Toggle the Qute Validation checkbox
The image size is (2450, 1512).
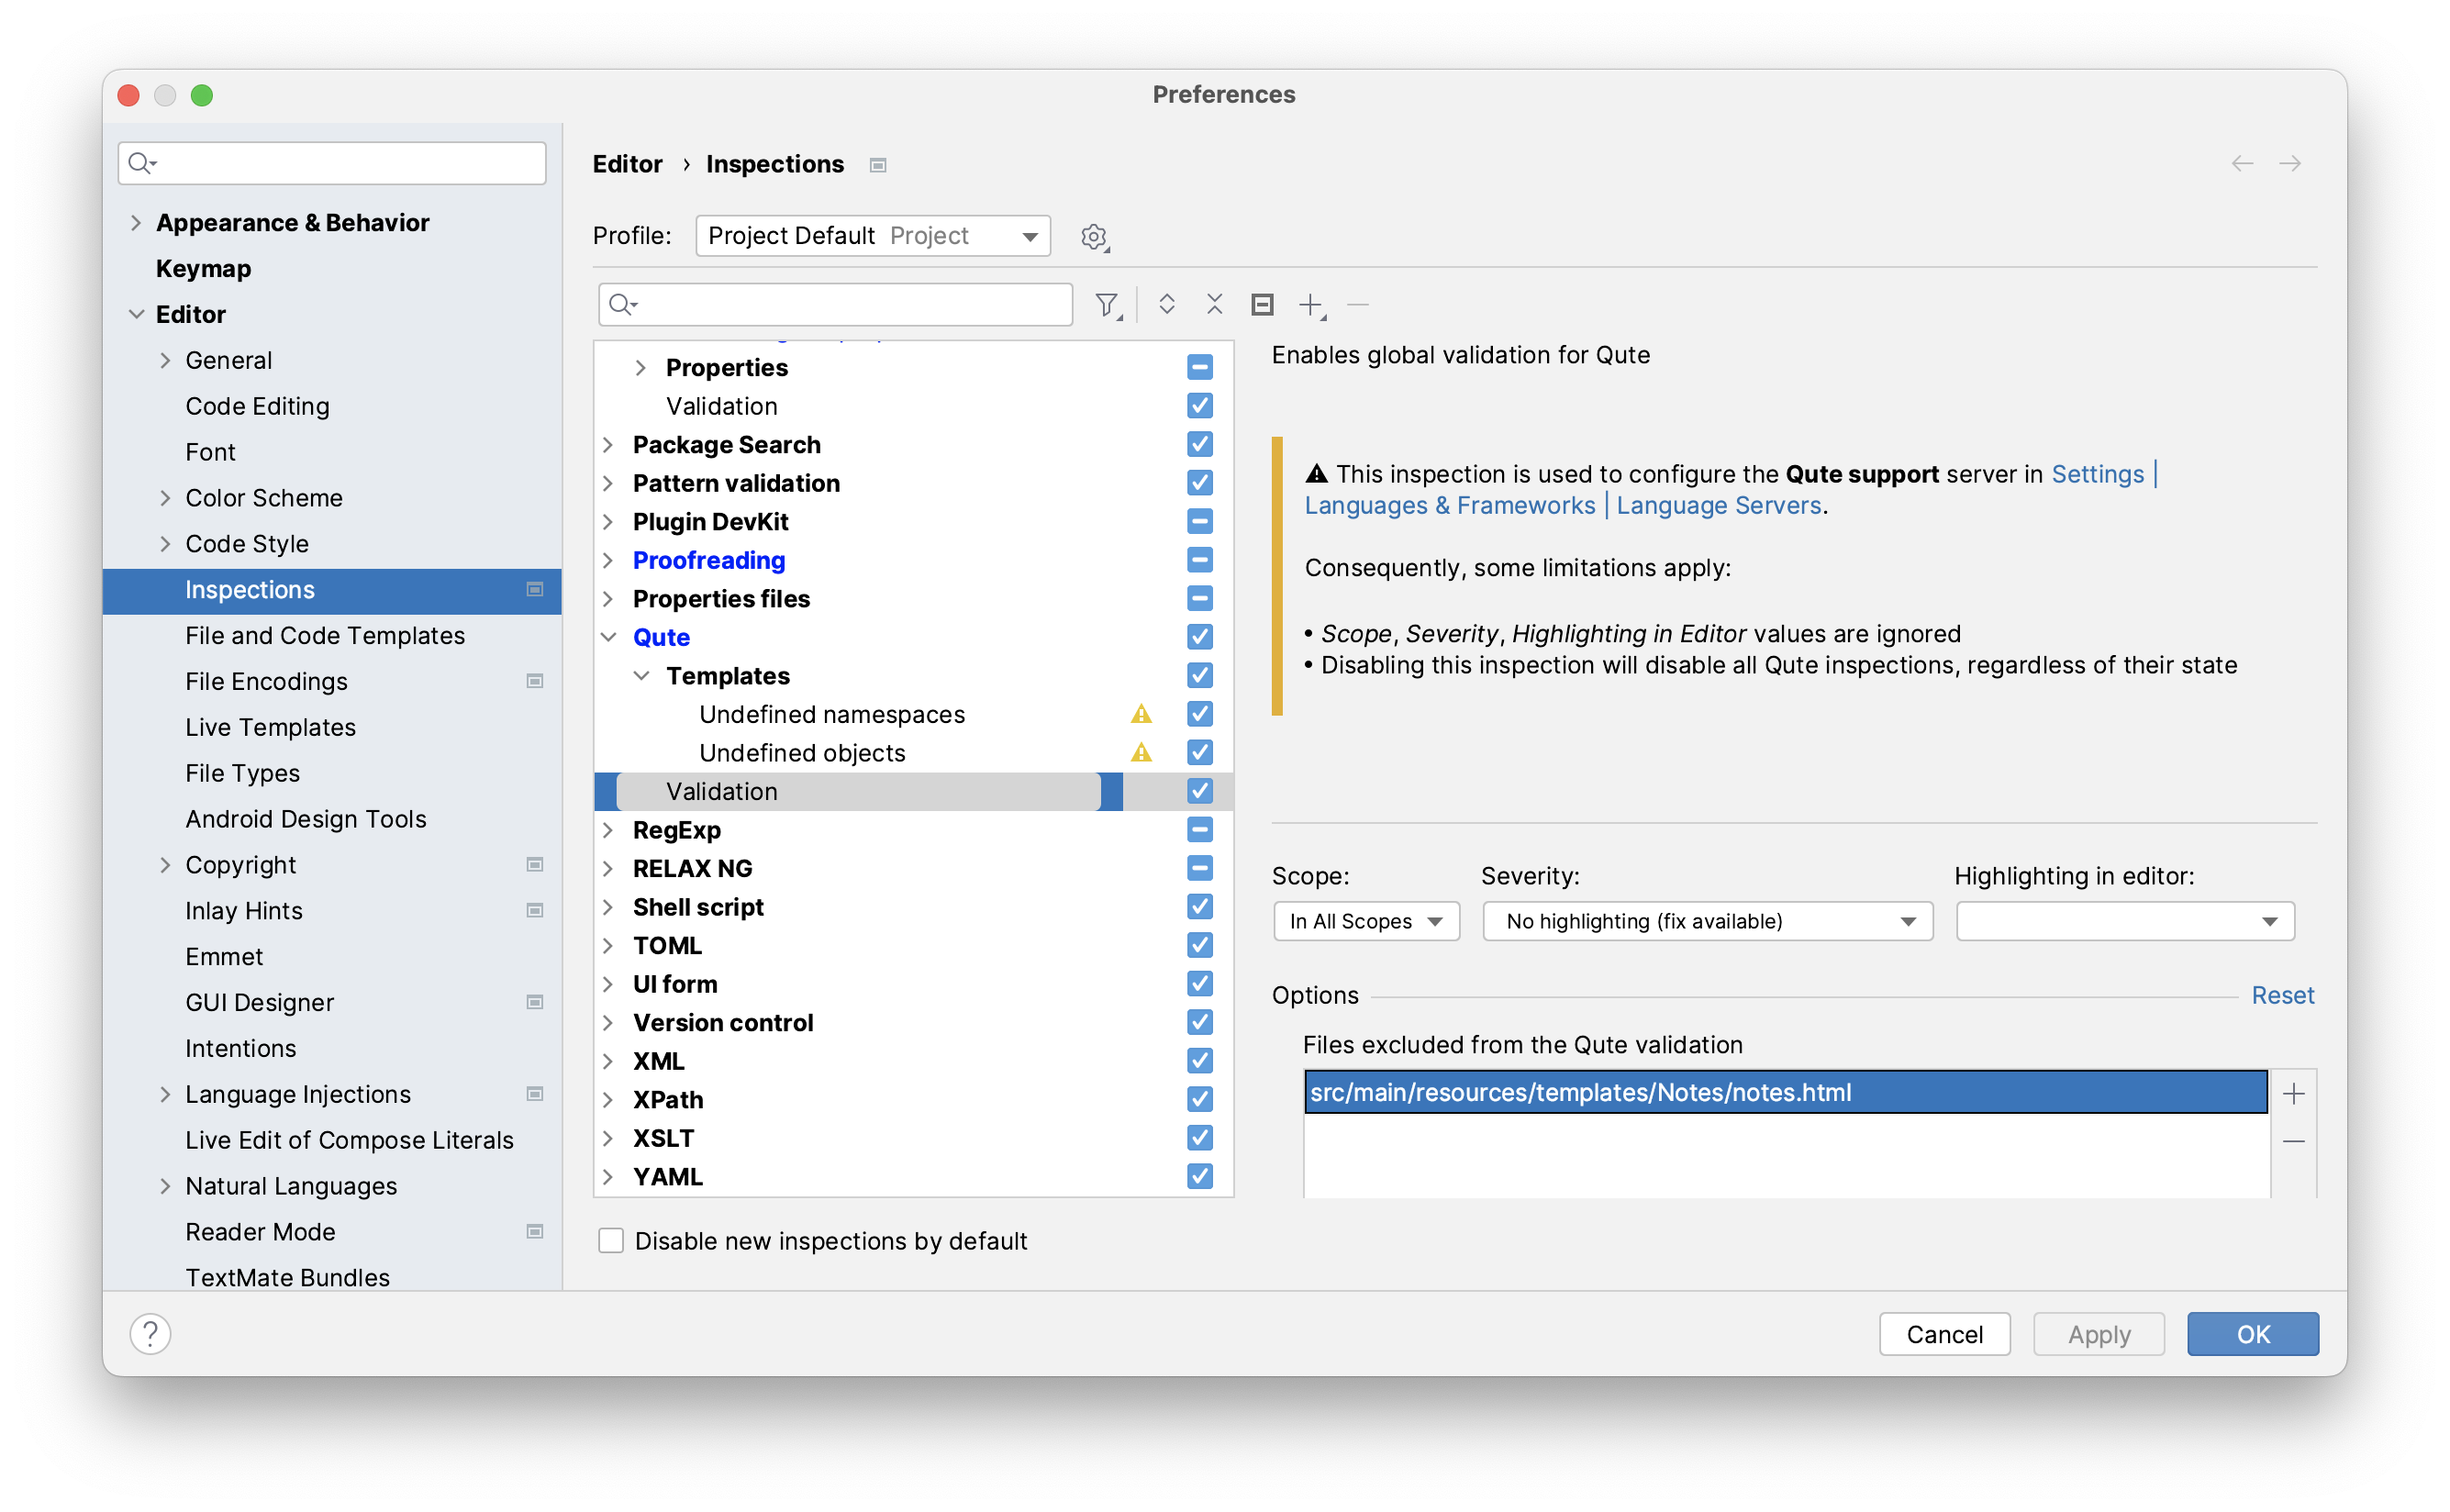[1200, 791]
